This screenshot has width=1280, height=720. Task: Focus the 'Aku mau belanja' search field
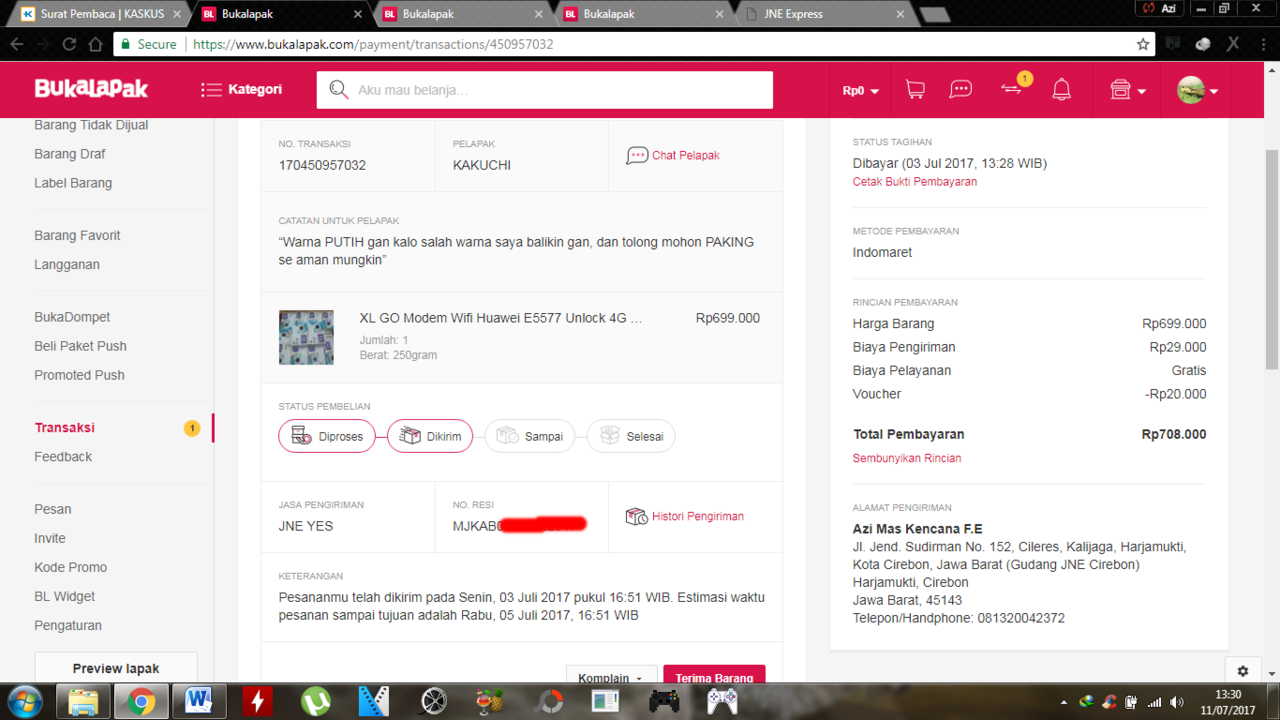point(545,90)
